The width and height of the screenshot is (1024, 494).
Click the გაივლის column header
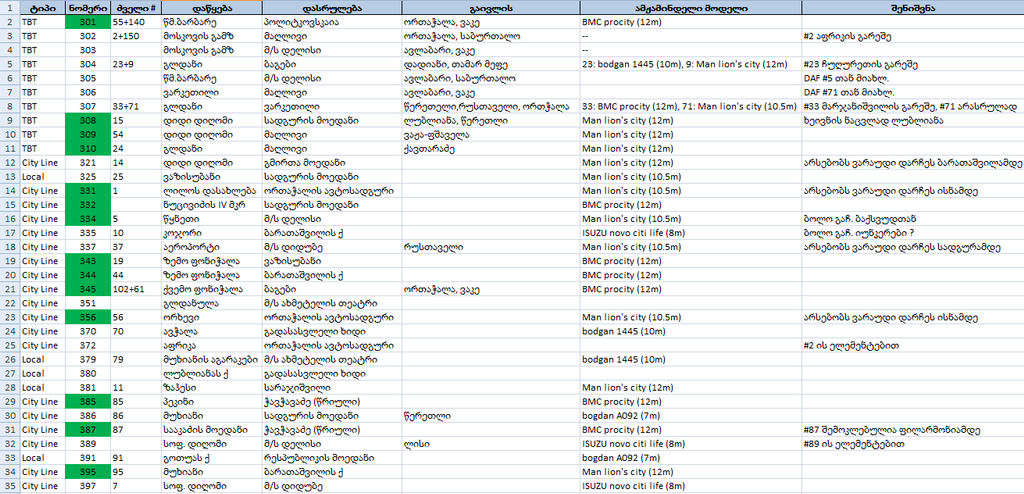[x=490, y=8]
